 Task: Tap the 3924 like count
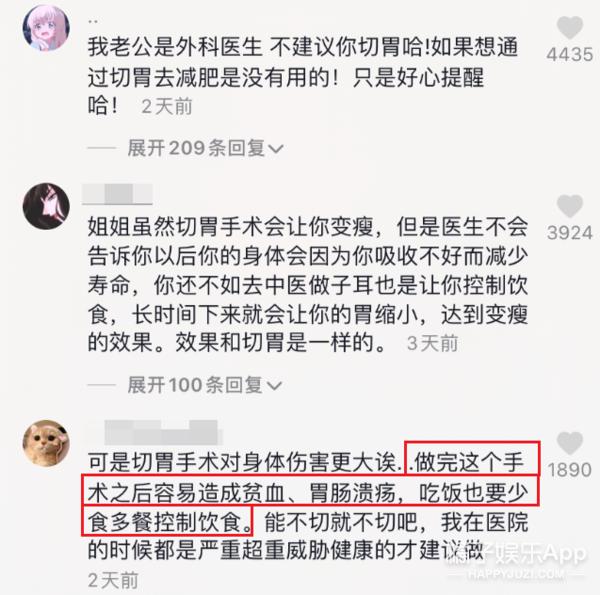point(570,233)
